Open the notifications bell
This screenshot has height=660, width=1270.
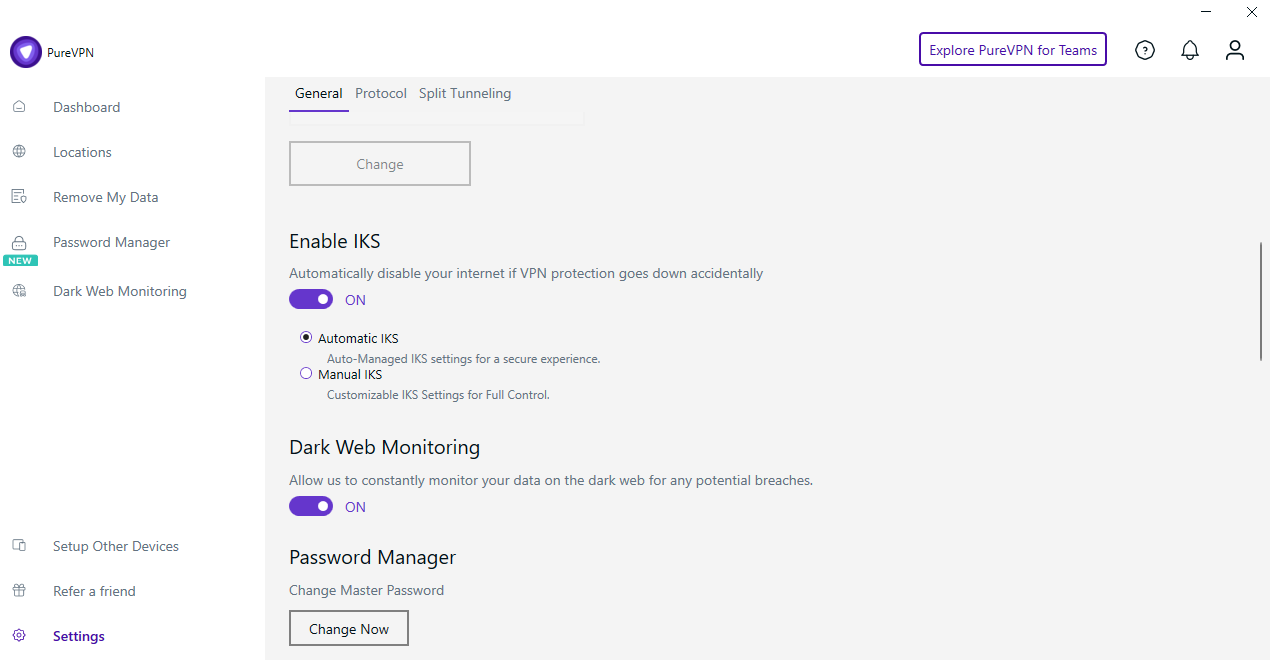(1190, 49)
